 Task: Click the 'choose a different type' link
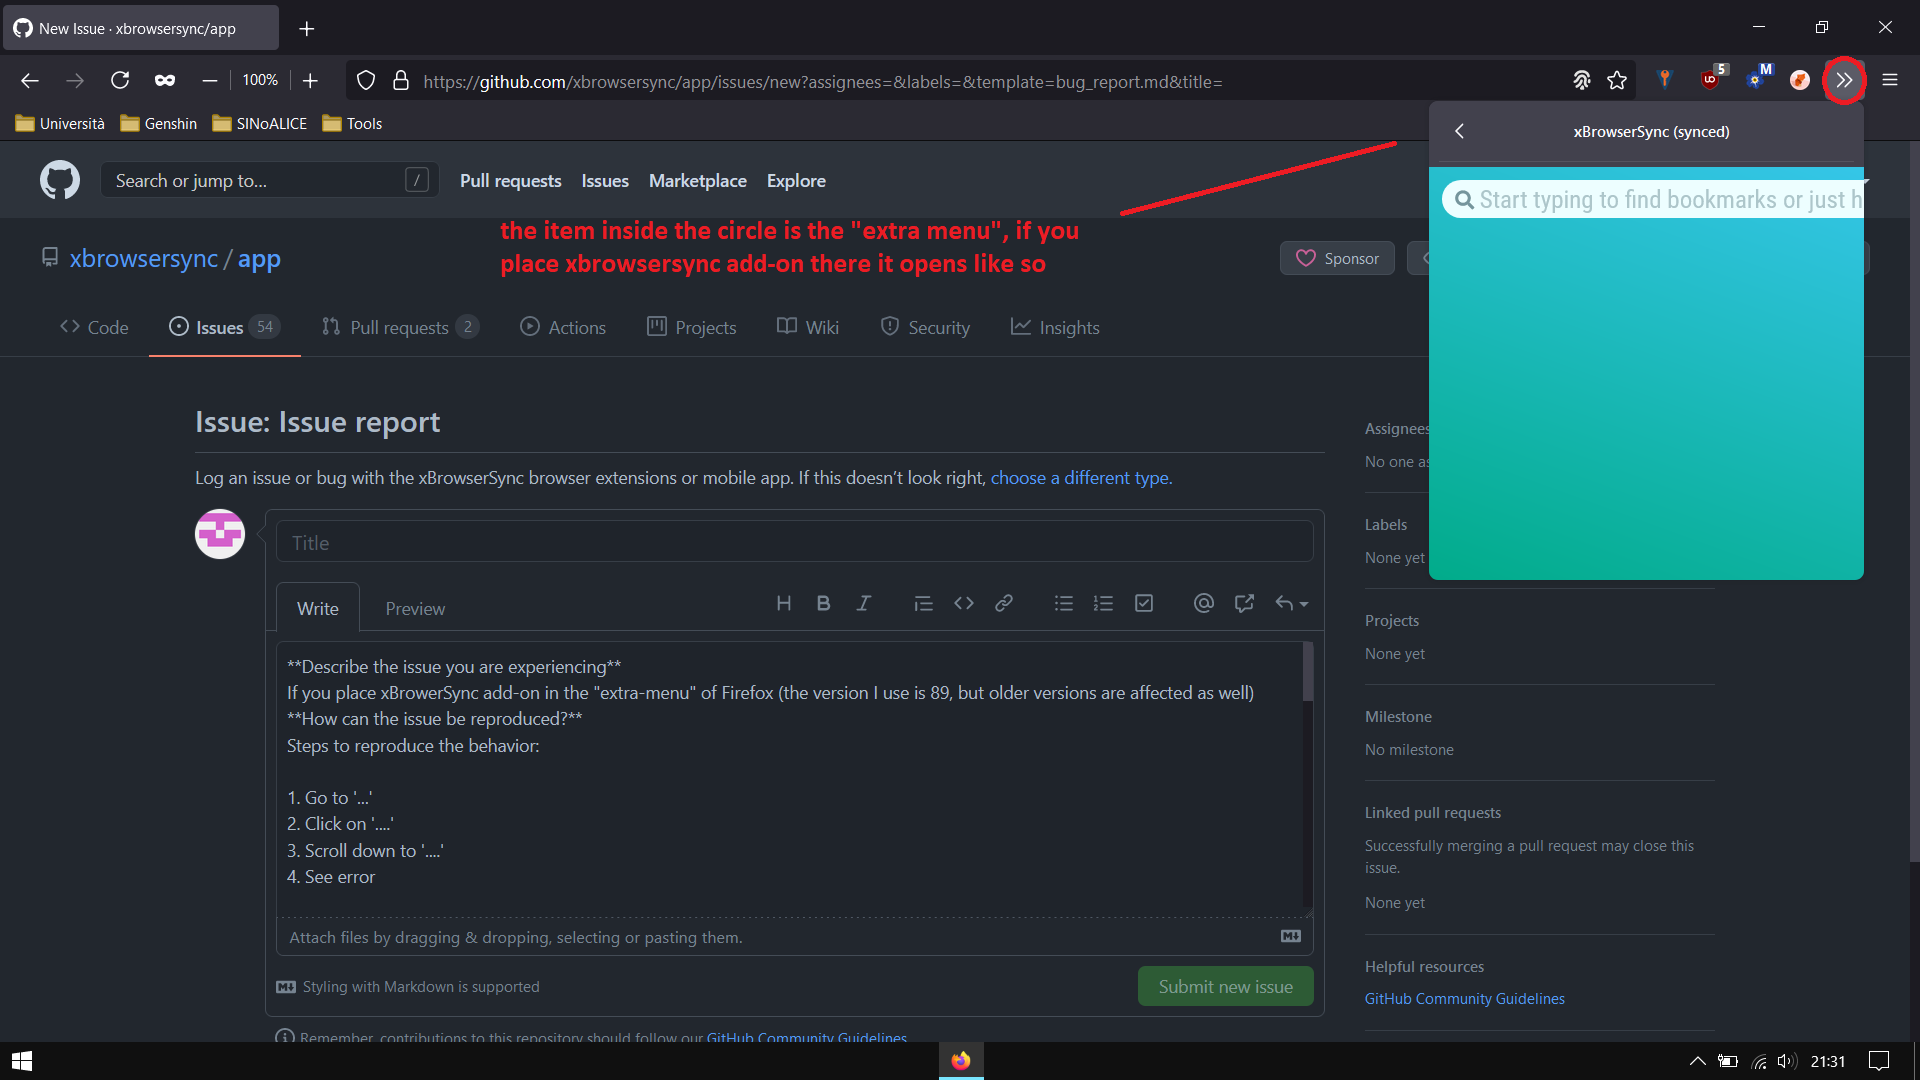click(x=1080, y=478)
